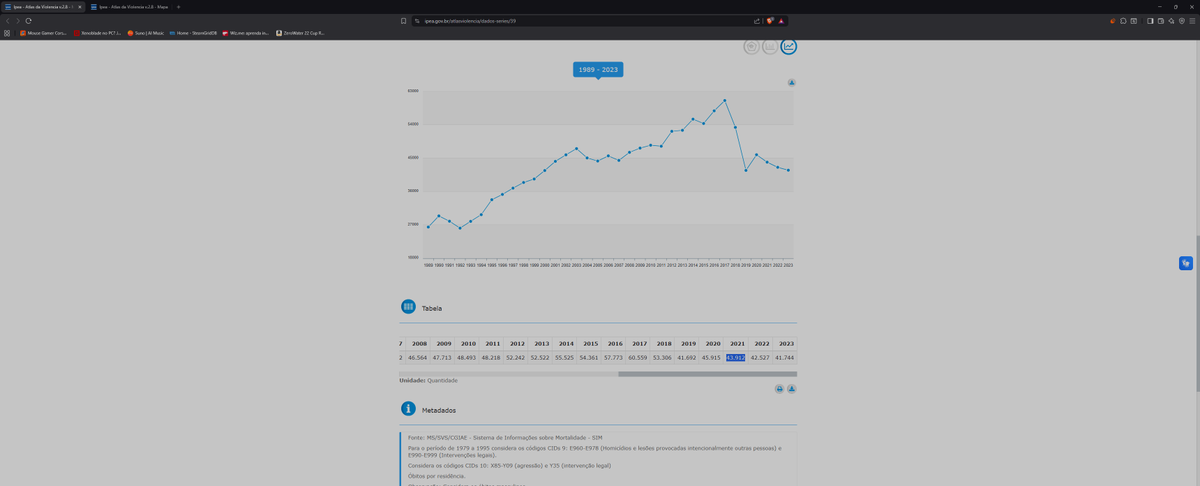
Task: Click the 41.744 value cell
Action: [x=785, y=357]
